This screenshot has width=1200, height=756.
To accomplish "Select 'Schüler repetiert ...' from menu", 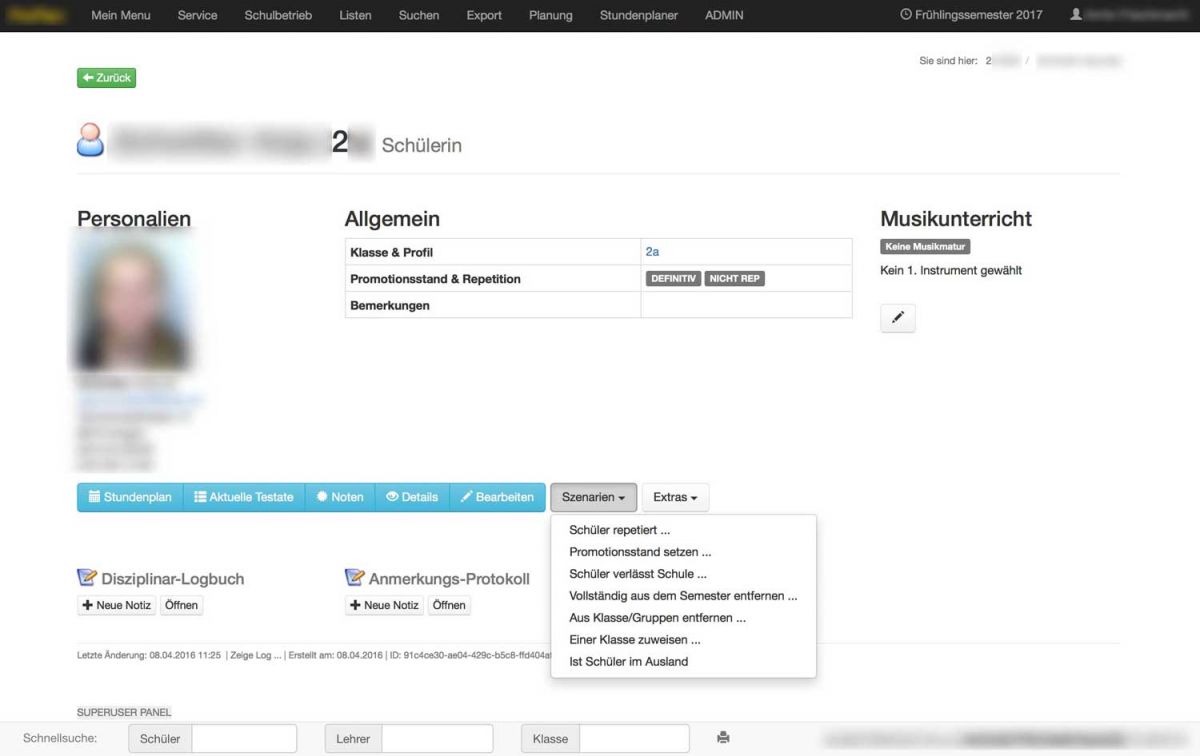I will pos(619,530).
